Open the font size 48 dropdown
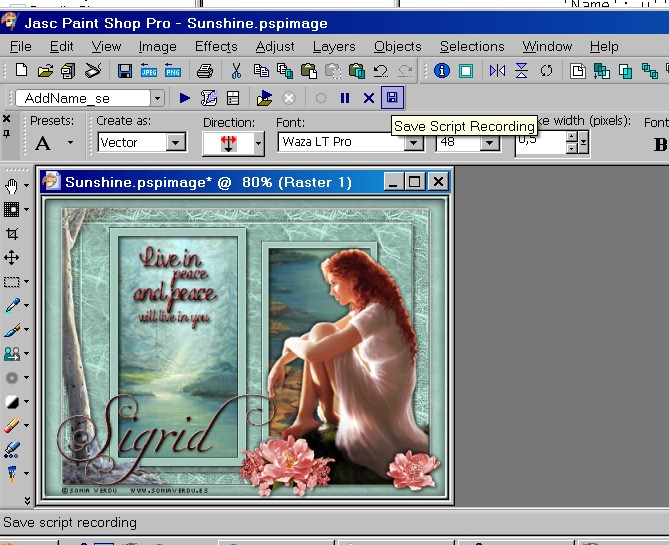Viewport: 669px width, 545px height. tap(489, 142)
